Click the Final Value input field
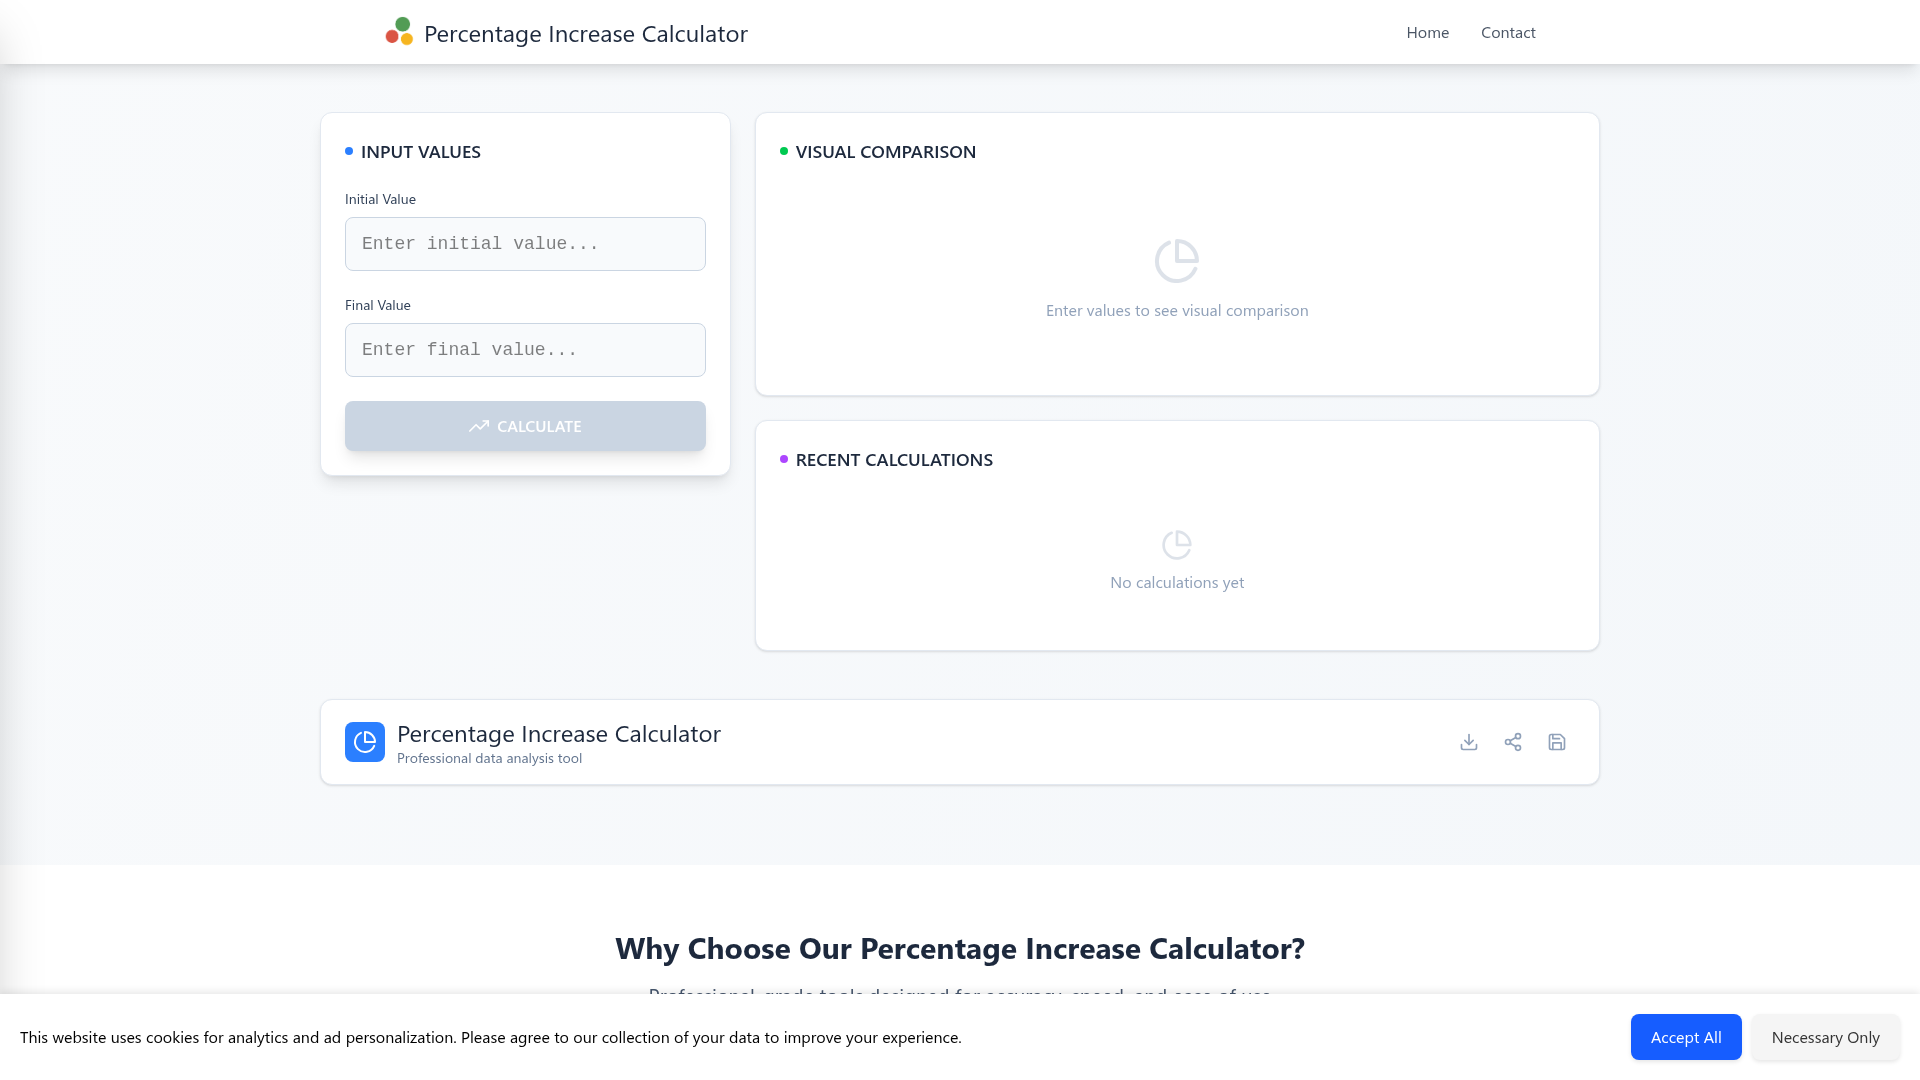This screenshot has height=1080, width=1920. click(x=525, y=349)
